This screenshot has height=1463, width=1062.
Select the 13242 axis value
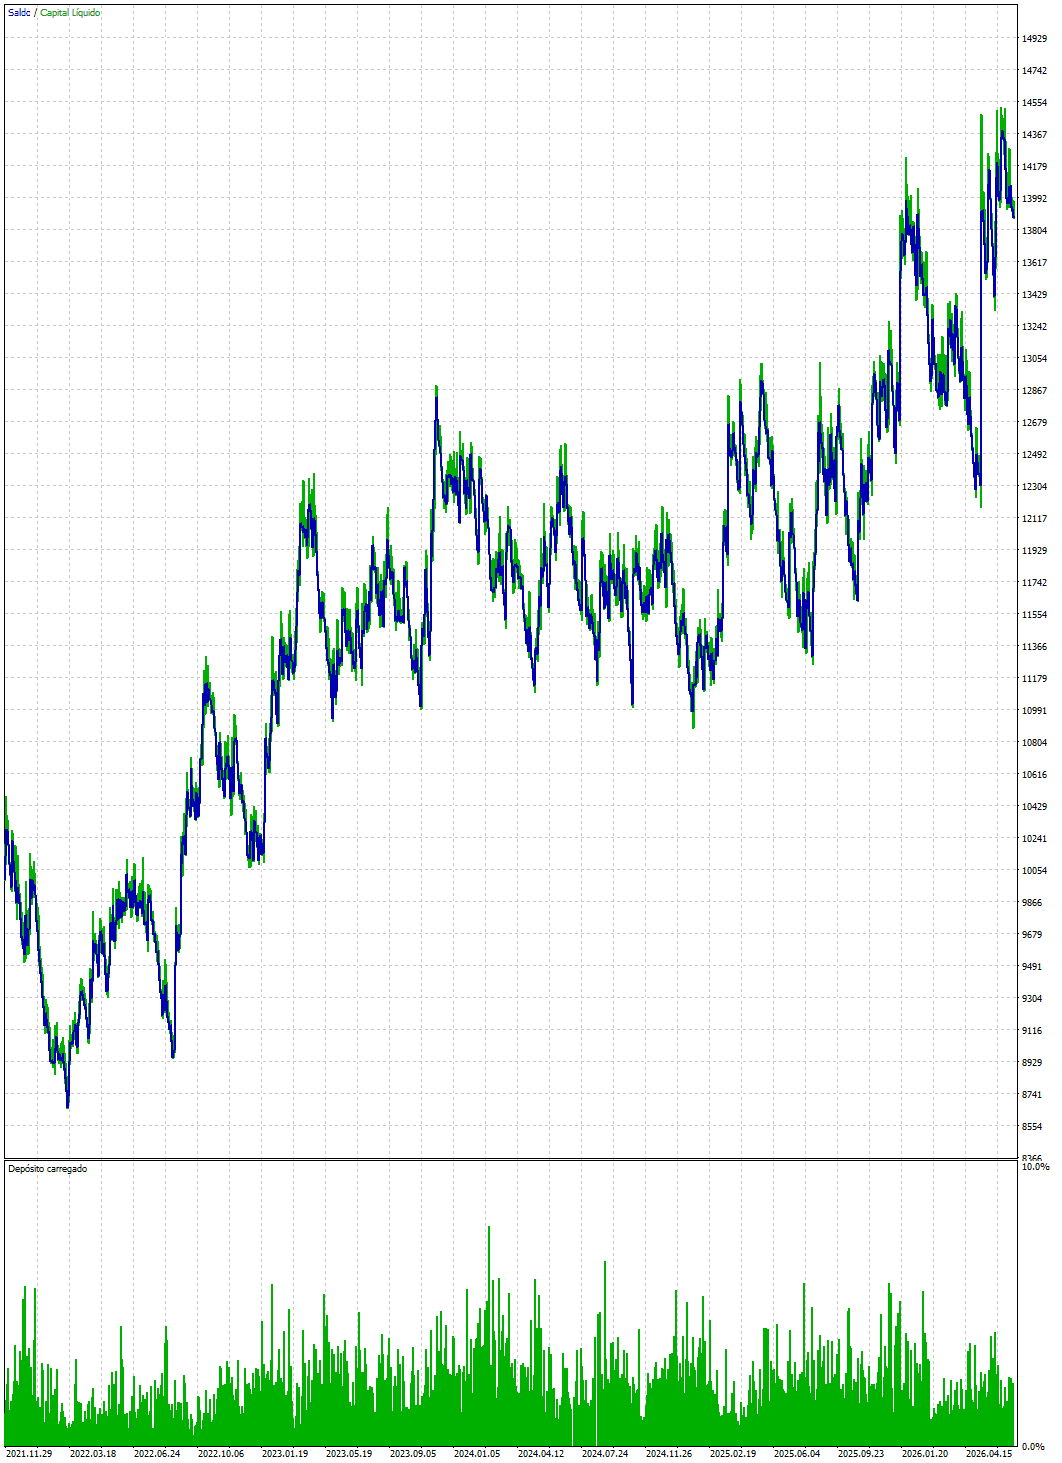(x=1035, y=327)
